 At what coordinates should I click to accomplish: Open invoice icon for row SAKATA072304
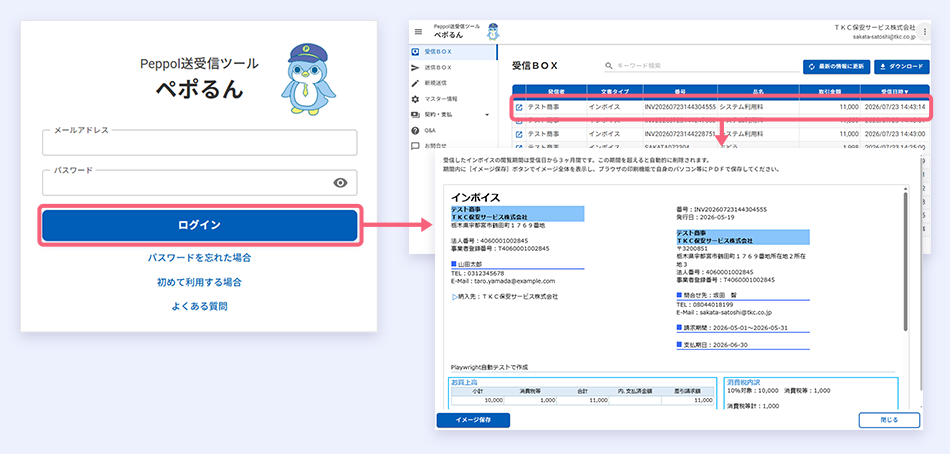[x=519, y=147]
